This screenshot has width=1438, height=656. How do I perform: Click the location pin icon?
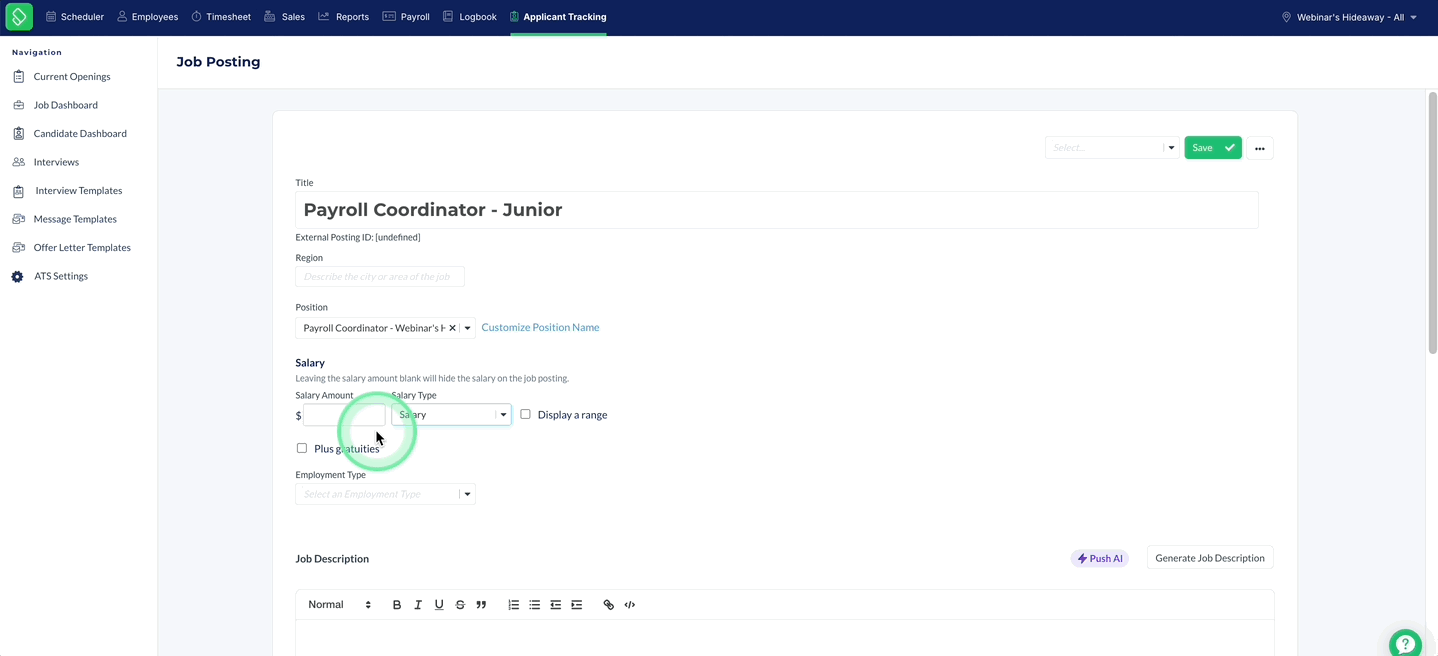point(1286,17)
